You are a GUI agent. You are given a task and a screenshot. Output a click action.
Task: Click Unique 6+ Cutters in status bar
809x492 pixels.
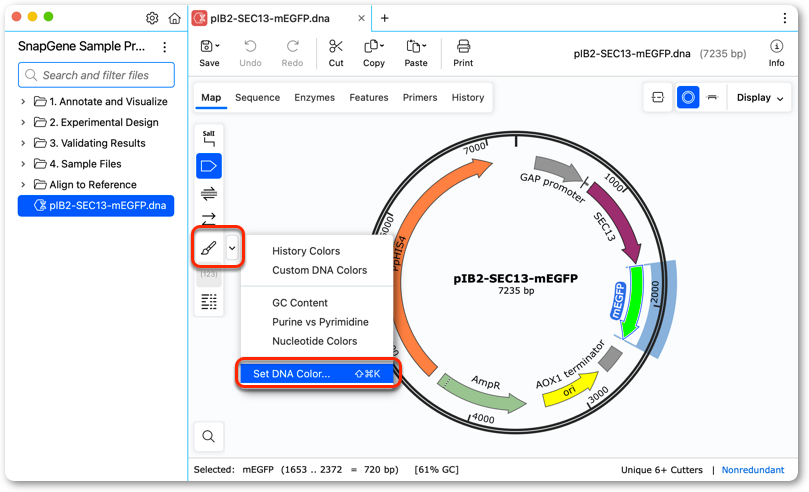[661, 470]
